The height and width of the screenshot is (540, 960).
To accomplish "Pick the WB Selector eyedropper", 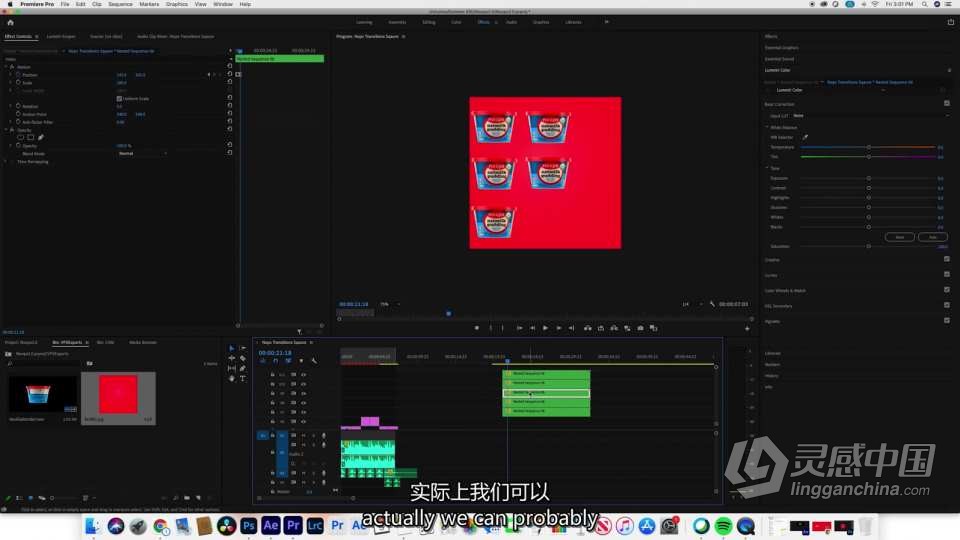I will click(805, 137).
